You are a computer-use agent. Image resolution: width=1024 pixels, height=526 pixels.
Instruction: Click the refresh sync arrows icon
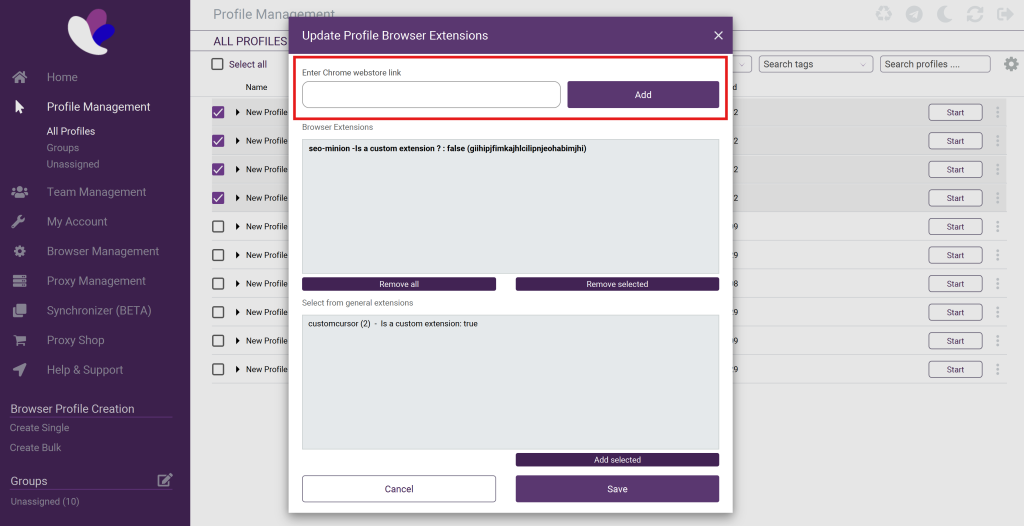pos(976,14)
